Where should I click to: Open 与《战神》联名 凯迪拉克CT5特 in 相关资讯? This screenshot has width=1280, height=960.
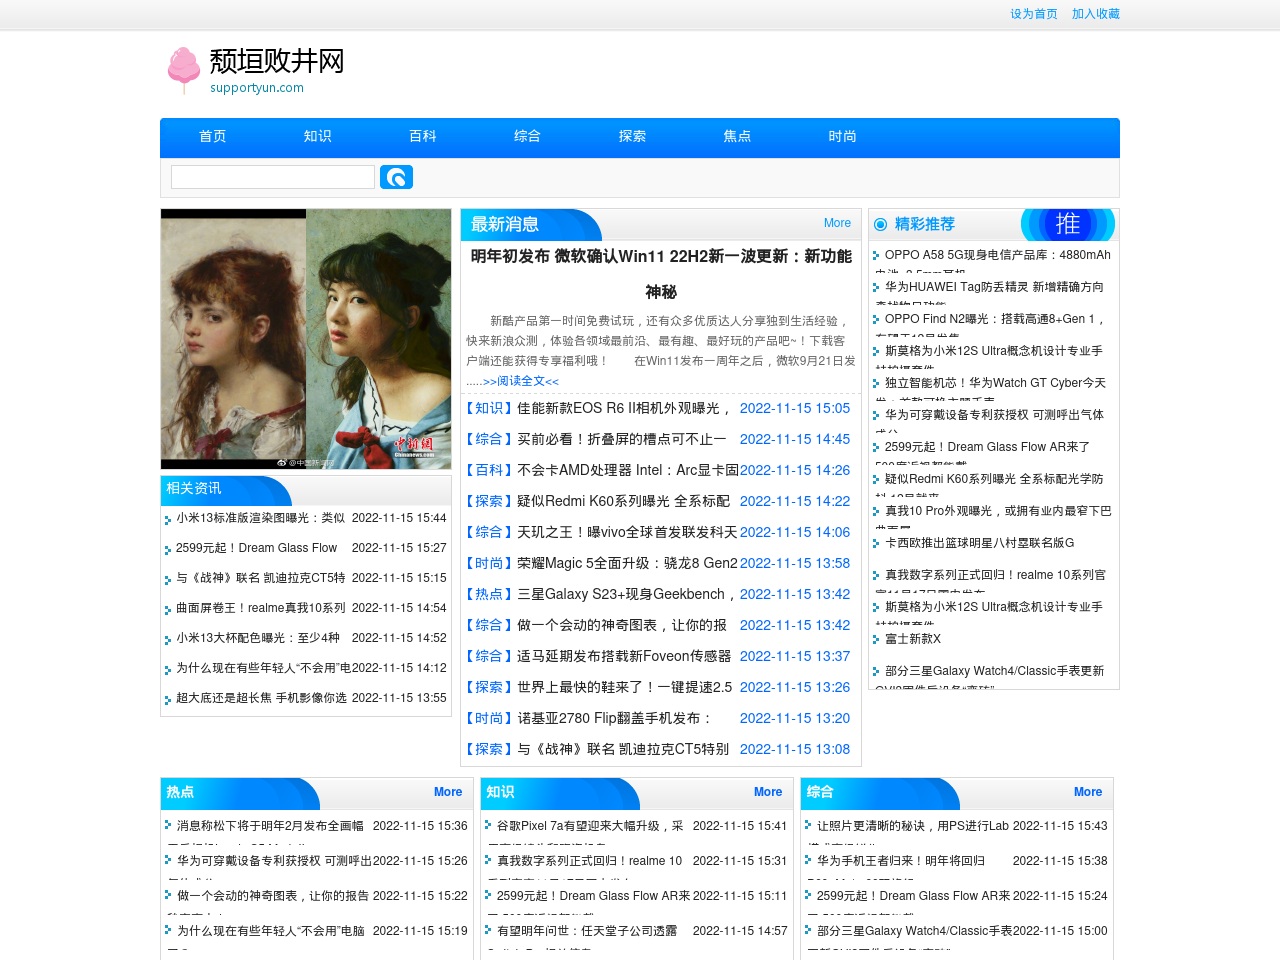[260, 578]
